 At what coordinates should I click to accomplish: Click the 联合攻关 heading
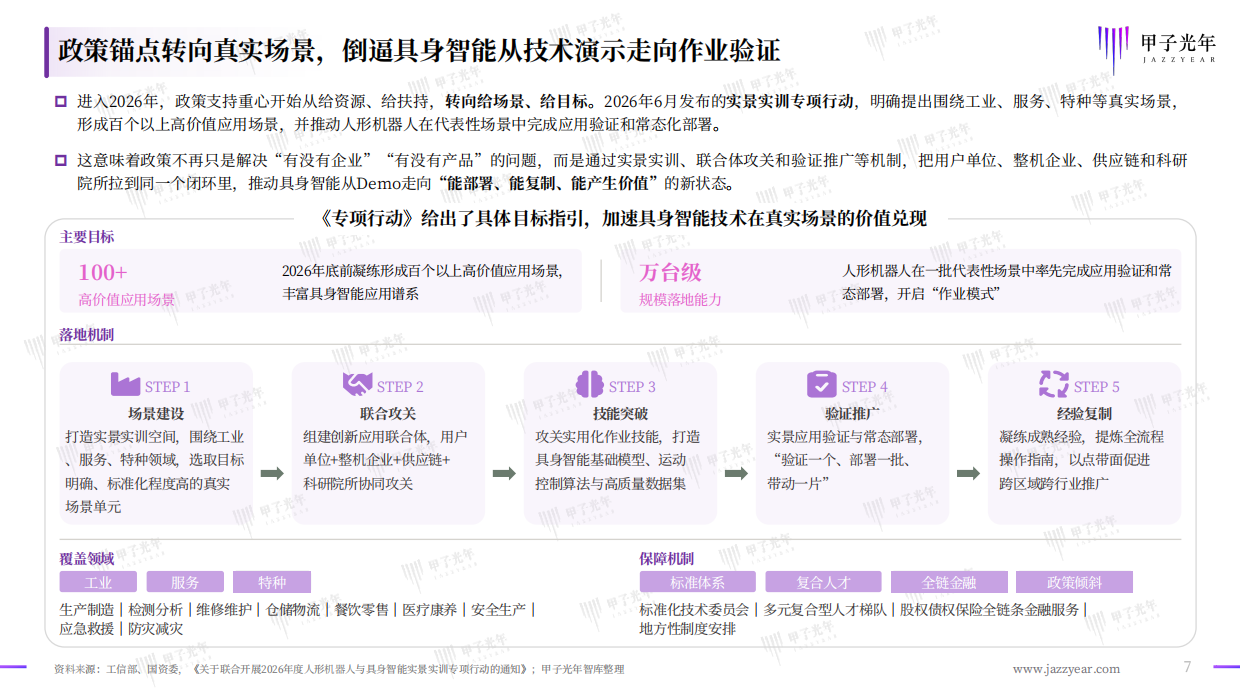[x=388, y=413]
